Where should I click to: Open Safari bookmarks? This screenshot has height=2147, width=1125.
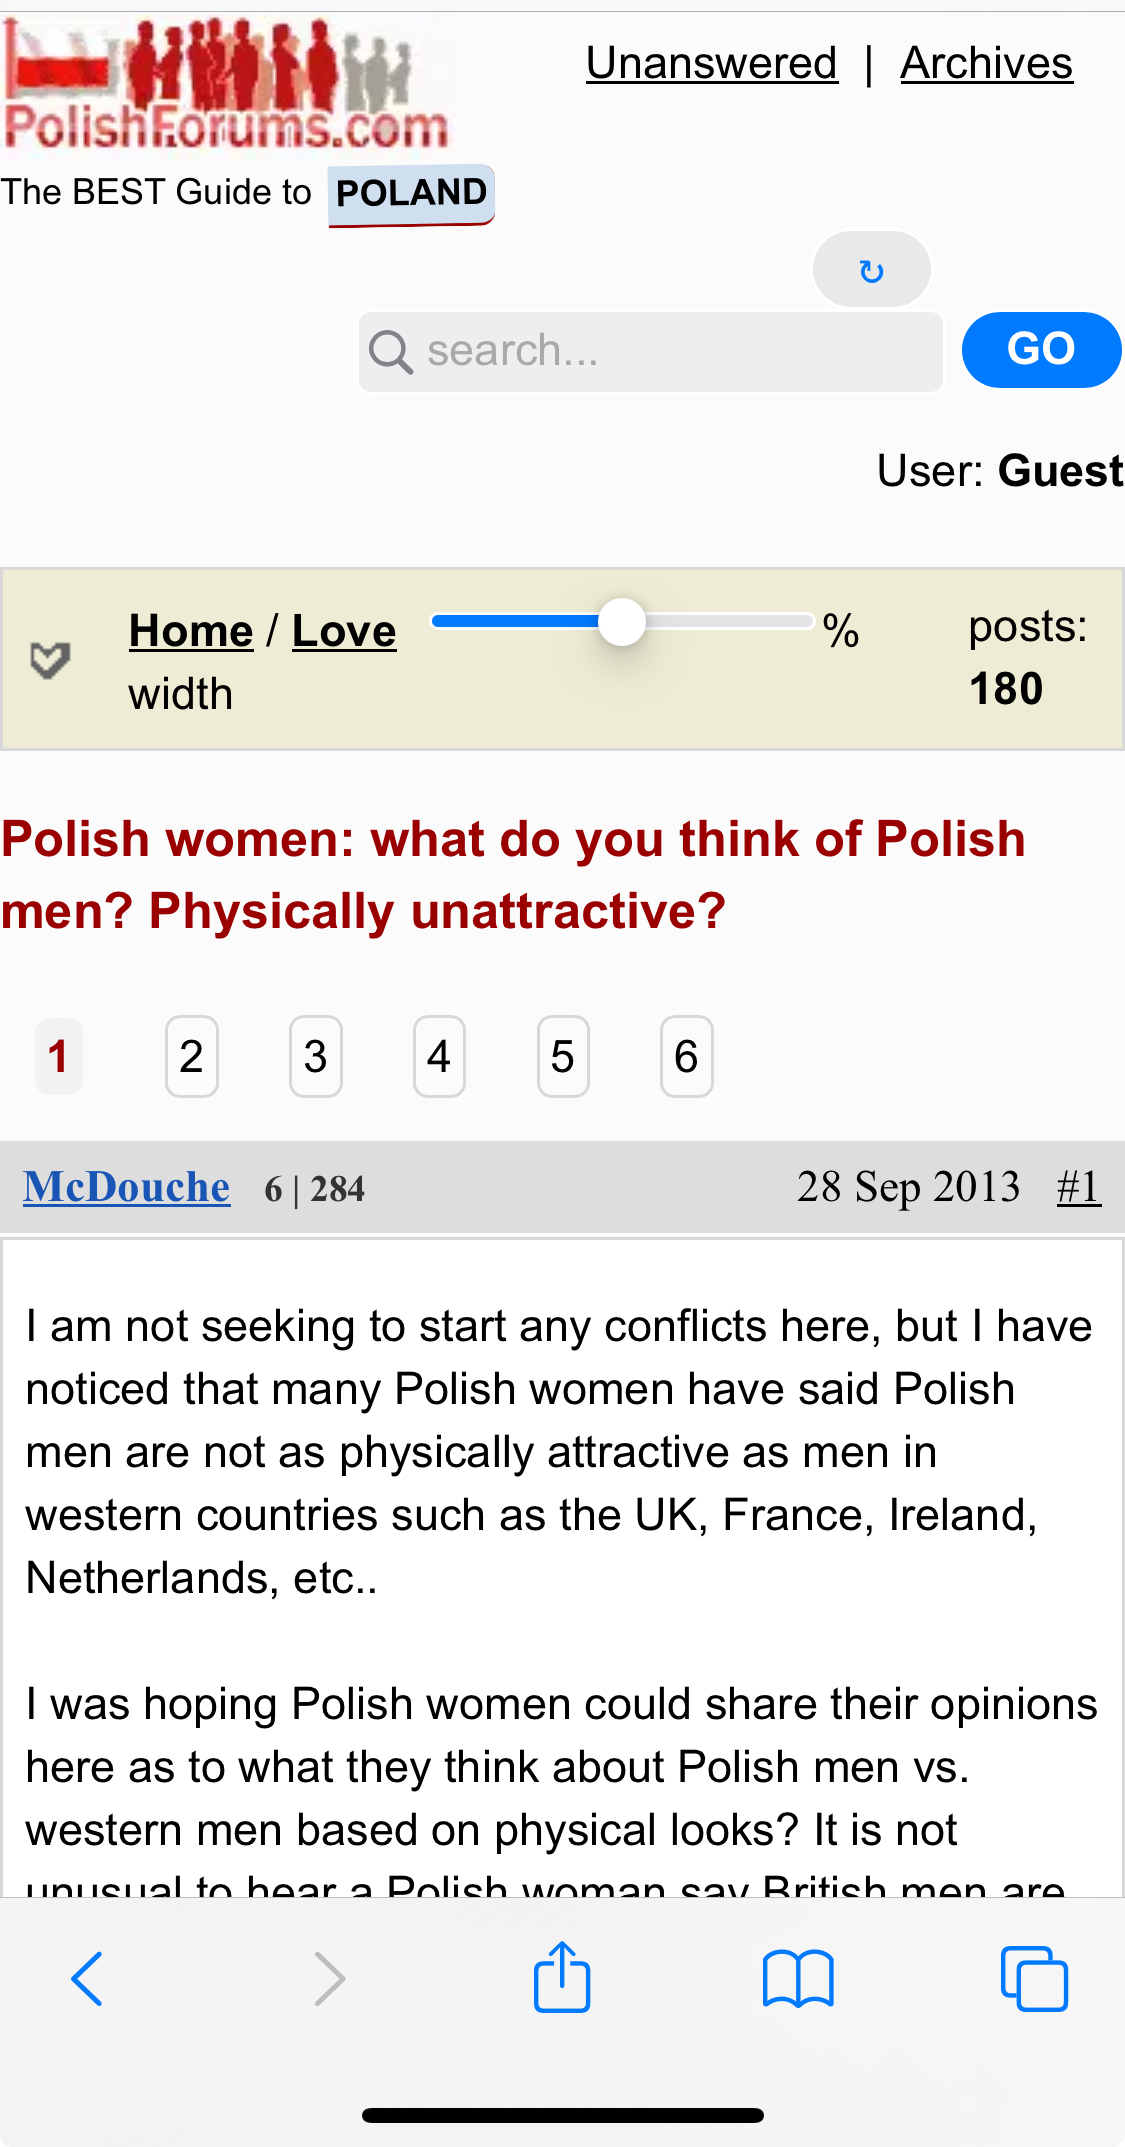[x=797, y=1978]
